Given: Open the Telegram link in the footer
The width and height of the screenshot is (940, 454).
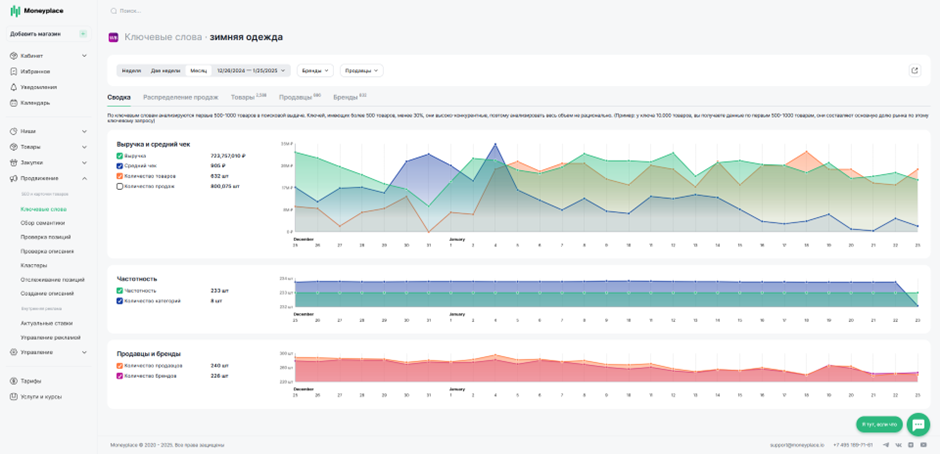Looking at the screenshot, I should [x=886, y=445].
